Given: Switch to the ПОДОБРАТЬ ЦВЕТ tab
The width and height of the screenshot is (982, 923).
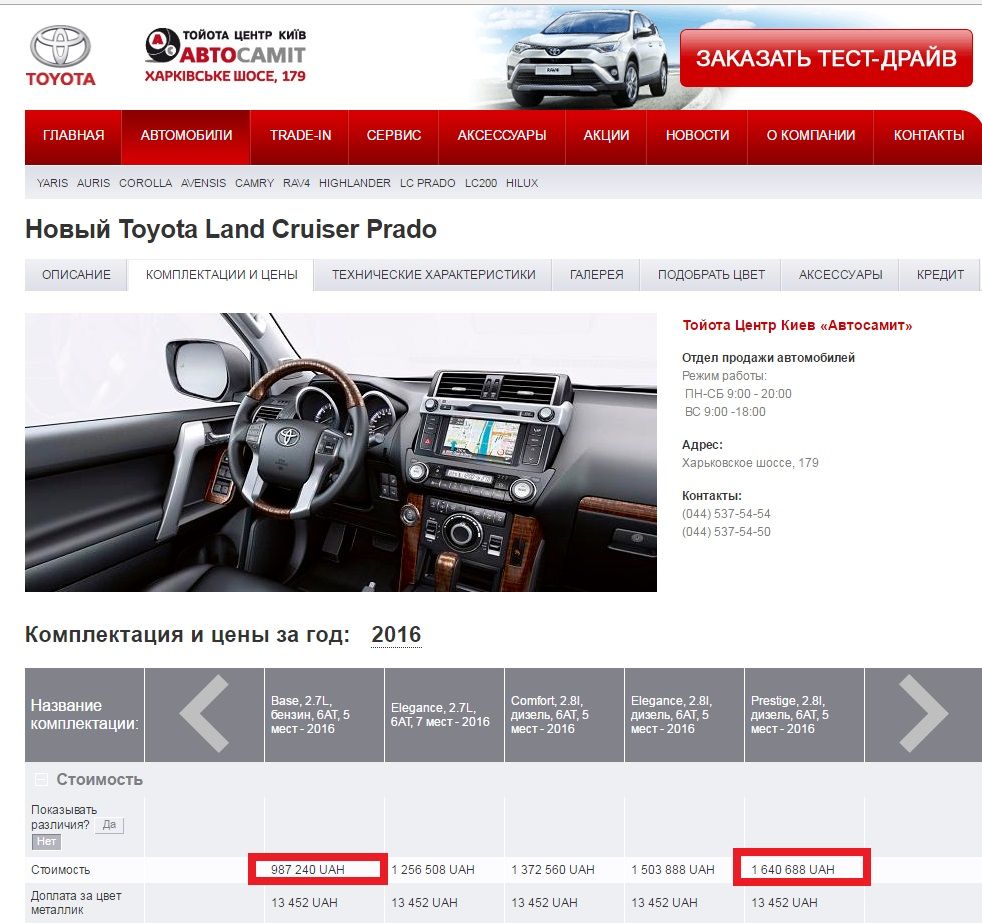Looking at the screenshot, I should click(x=711, y=275).
